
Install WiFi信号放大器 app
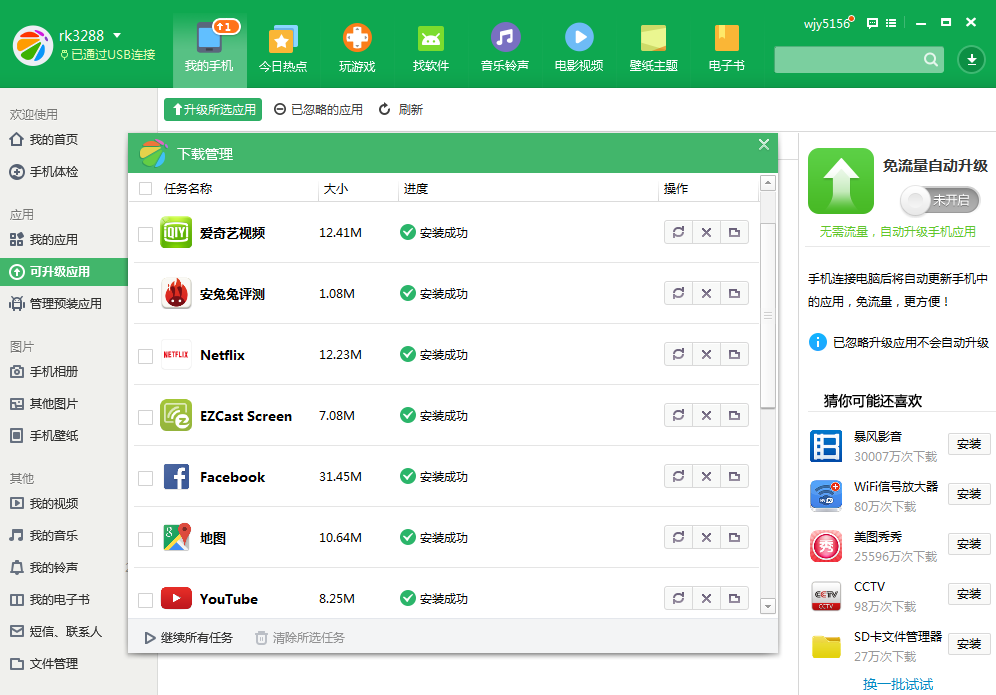tap(969, 494)
